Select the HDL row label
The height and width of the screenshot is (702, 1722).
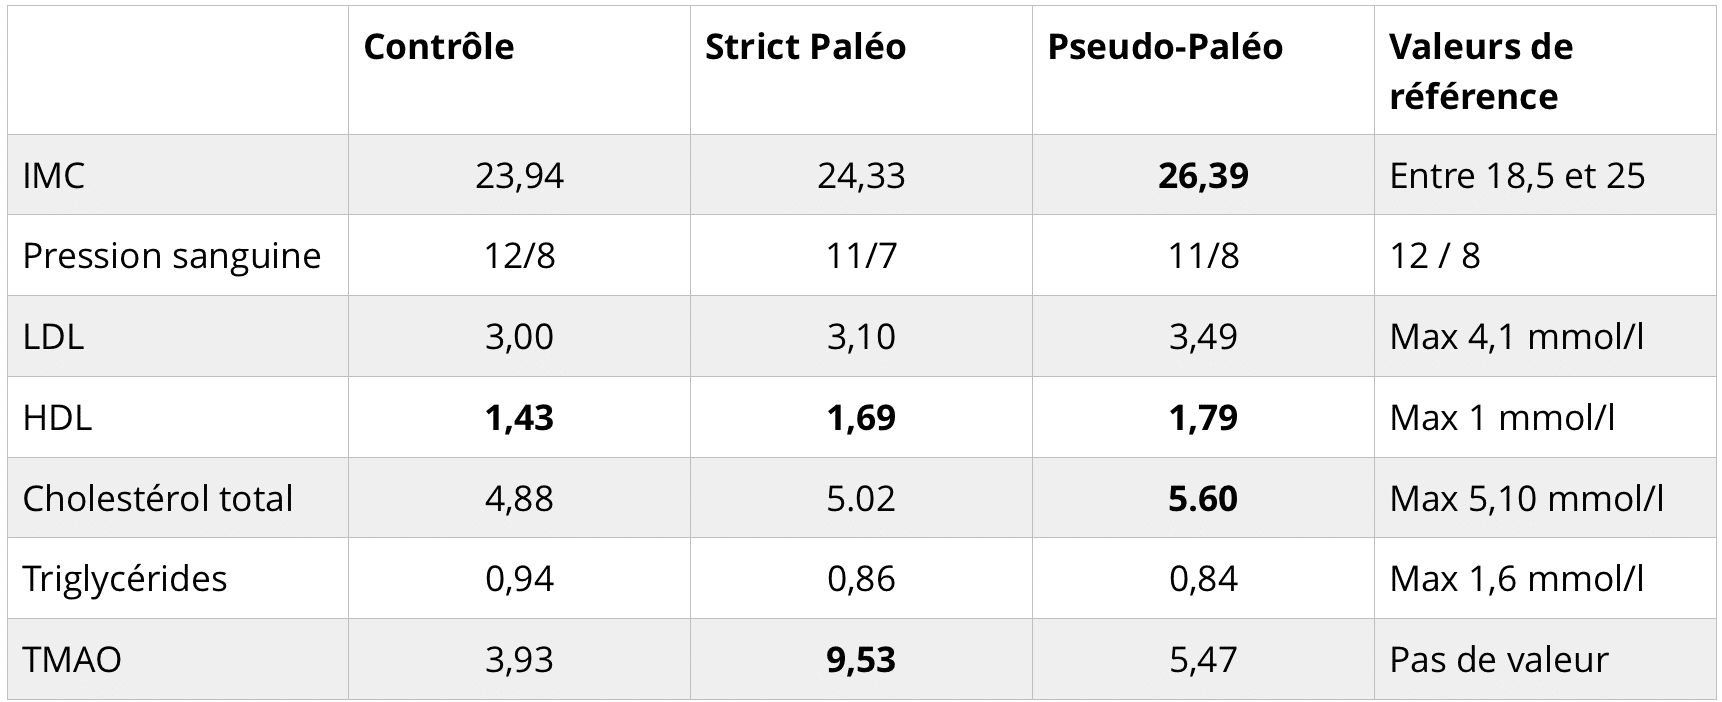57,417
